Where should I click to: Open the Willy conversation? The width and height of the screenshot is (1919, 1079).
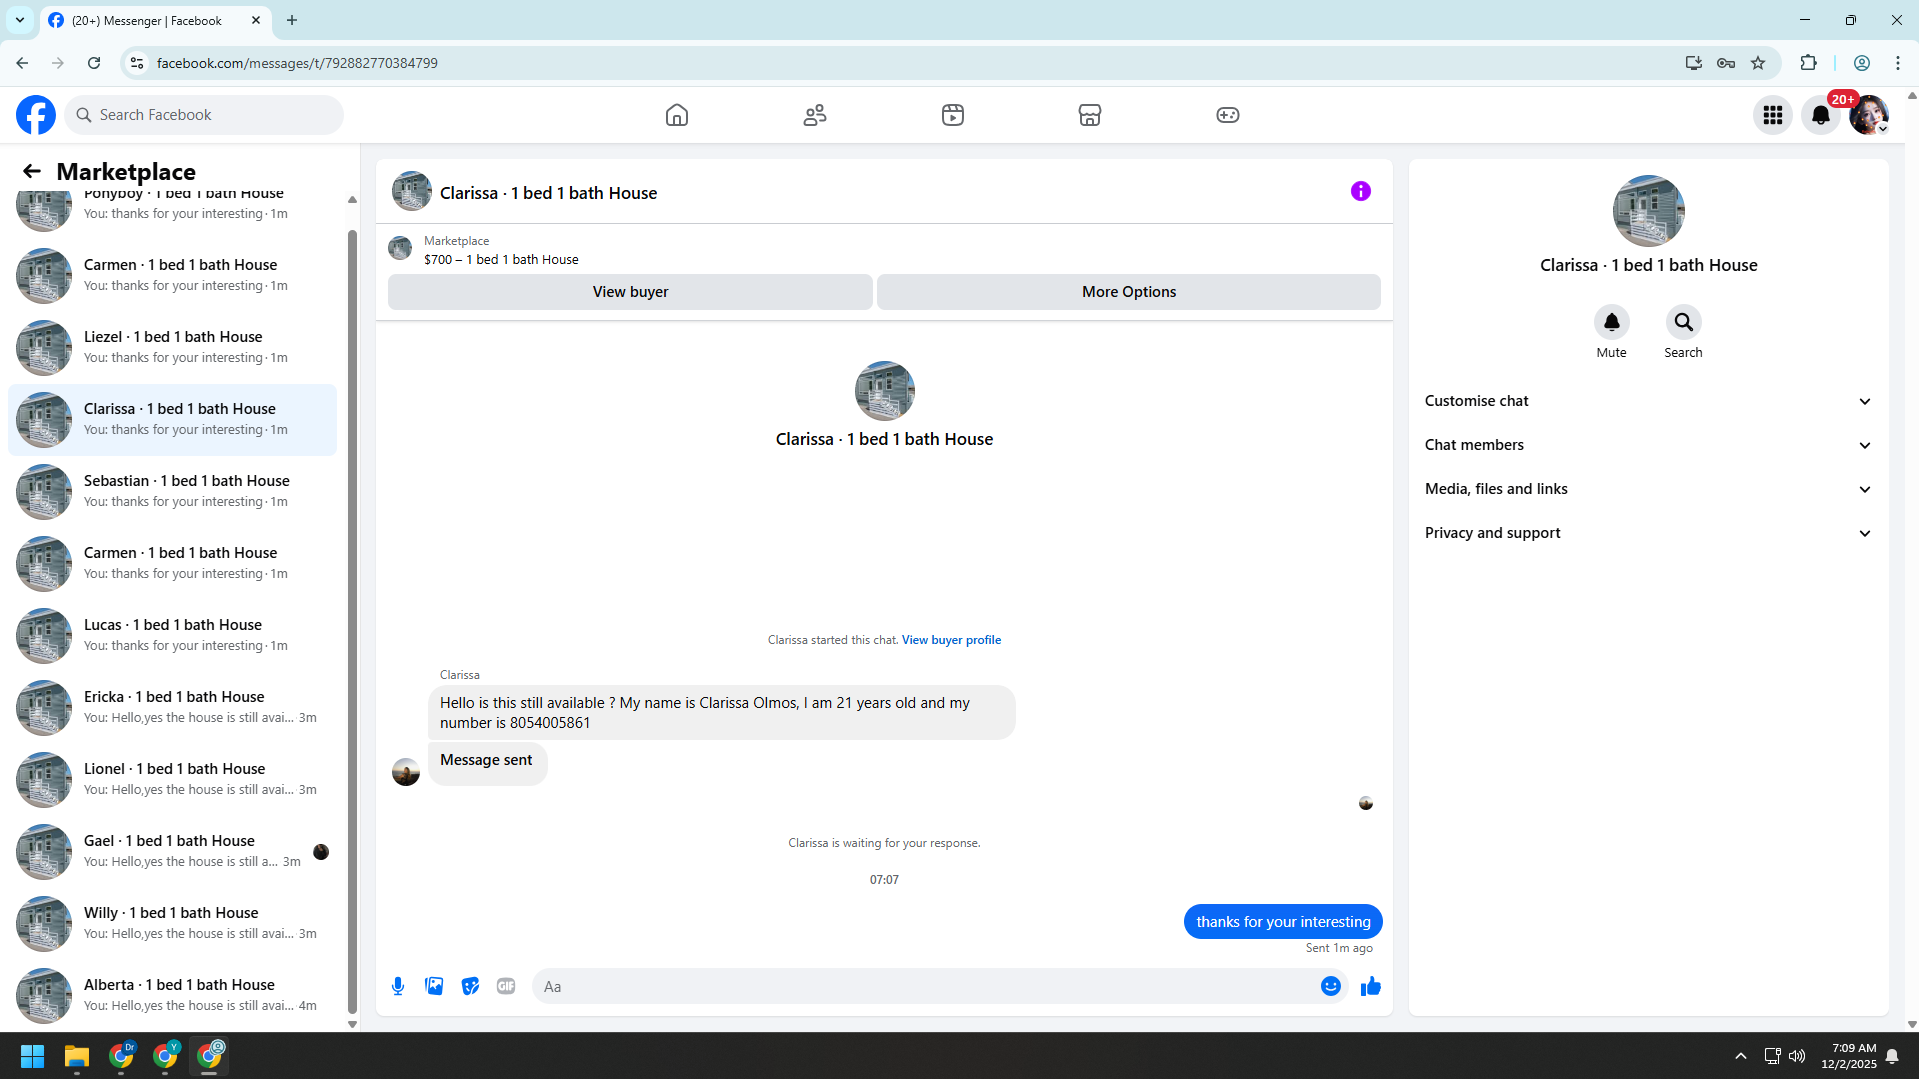click(x=172, y=924)
